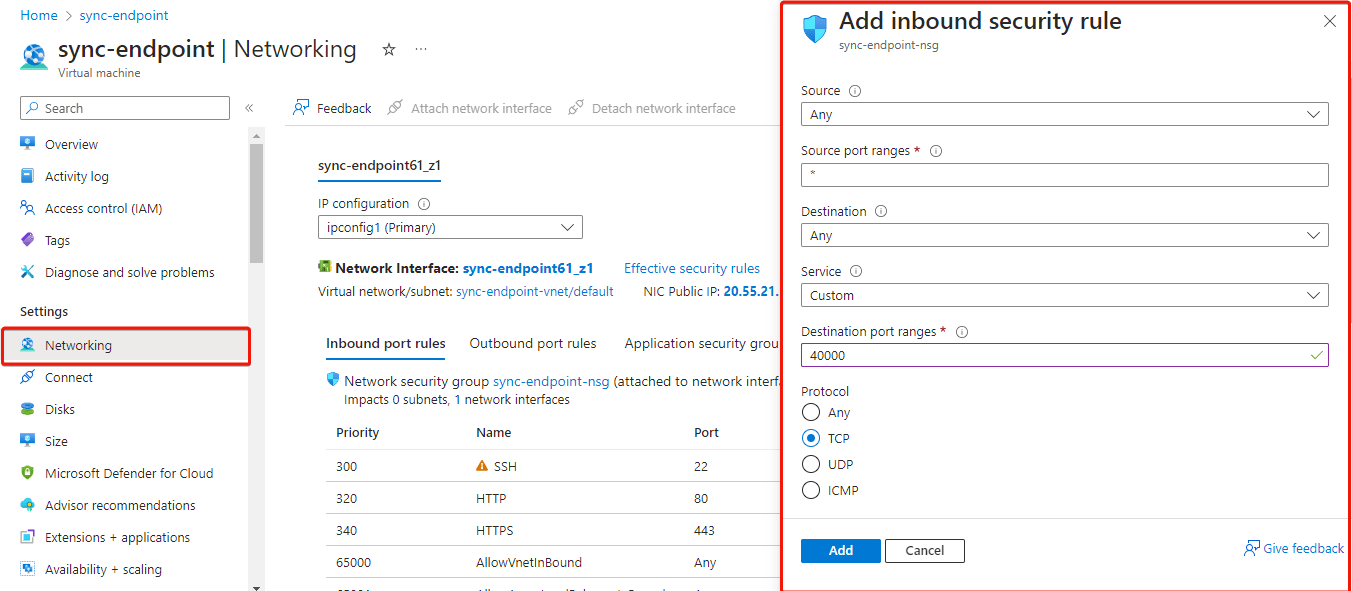Click the Activity log icon
This screenshot has height=591, width=1352.
click(x=28, y=176)
